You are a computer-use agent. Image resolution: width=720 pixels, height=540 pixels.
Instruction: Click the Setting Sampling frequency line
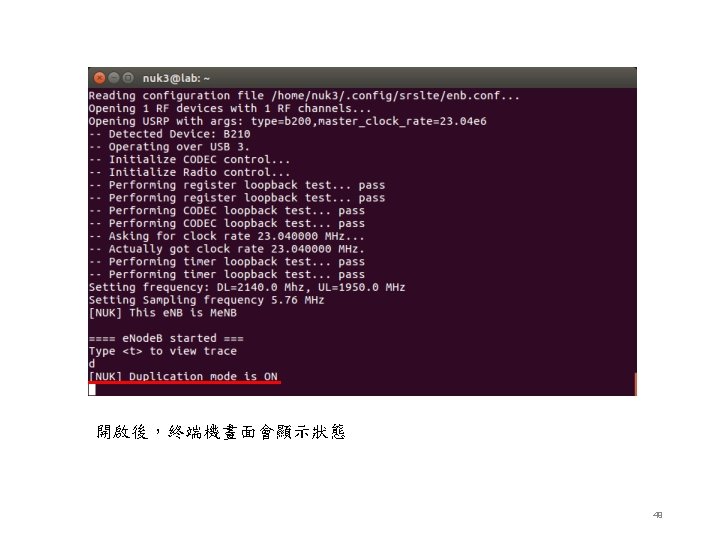pyautogui.click(x=207, y=300)
